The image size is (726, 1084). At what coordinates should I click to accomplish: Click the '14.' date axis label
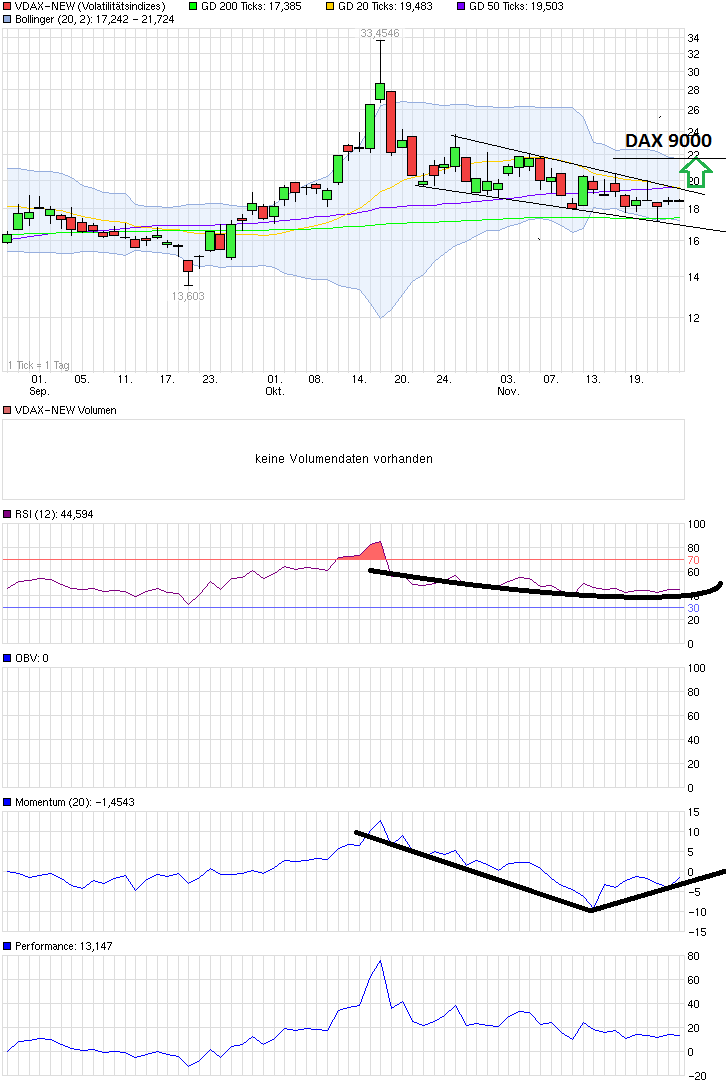[359, 379]
